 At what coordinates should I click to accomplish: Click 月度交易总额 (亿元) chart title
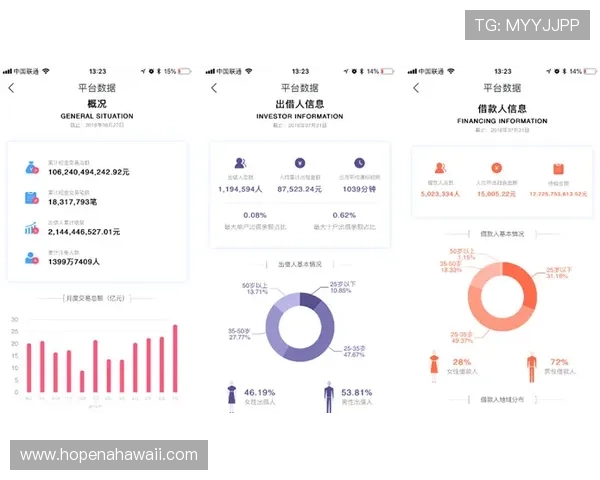point(95,298)
